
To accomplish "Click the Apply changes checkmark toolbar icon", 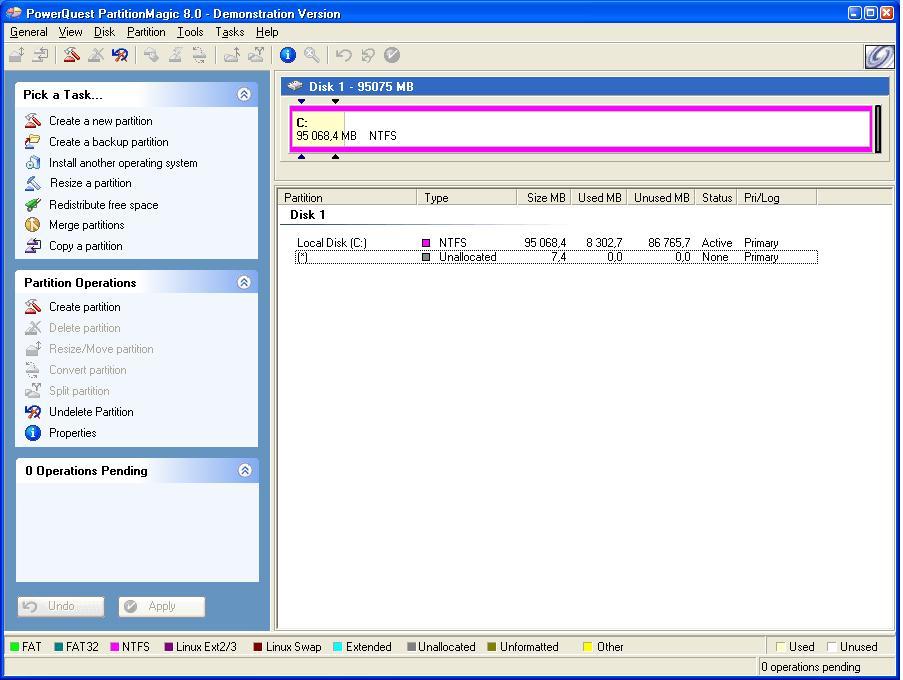I will (x=392, y=55).
